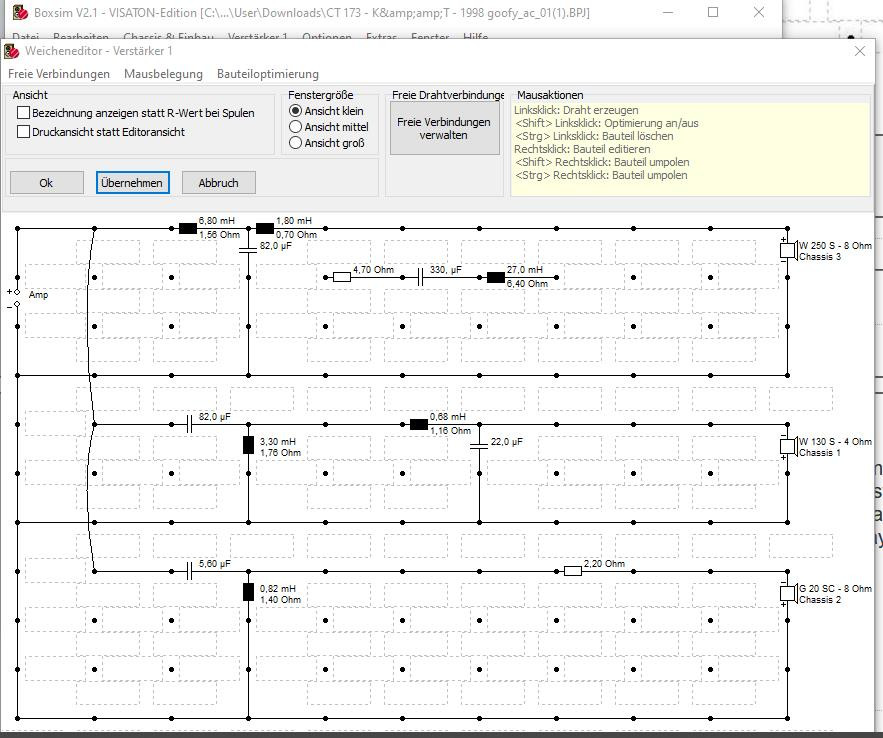This screenshot has height=738, width=883.
Task: Toggle Druckansicht statt Editoransicht checkbox
Action: coord(23,132)
